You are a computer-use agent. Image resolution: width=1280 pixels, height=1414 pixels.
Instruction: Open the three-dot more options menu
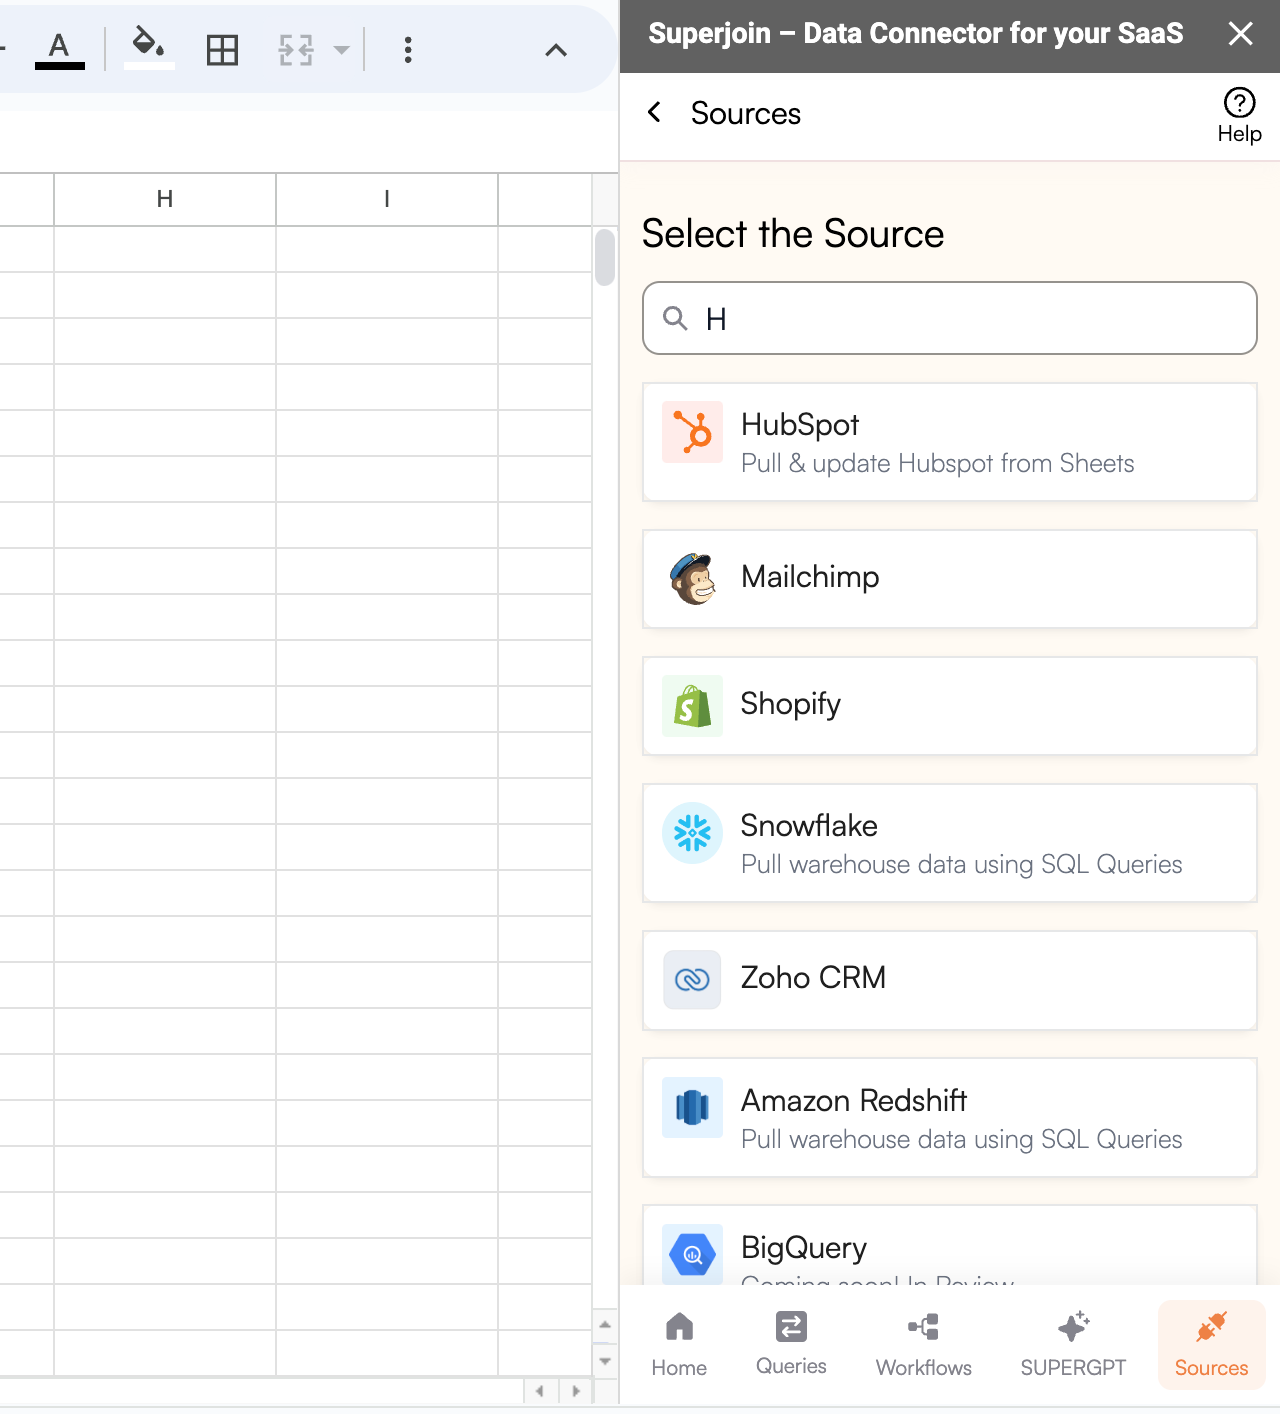[x=408, y=50]
